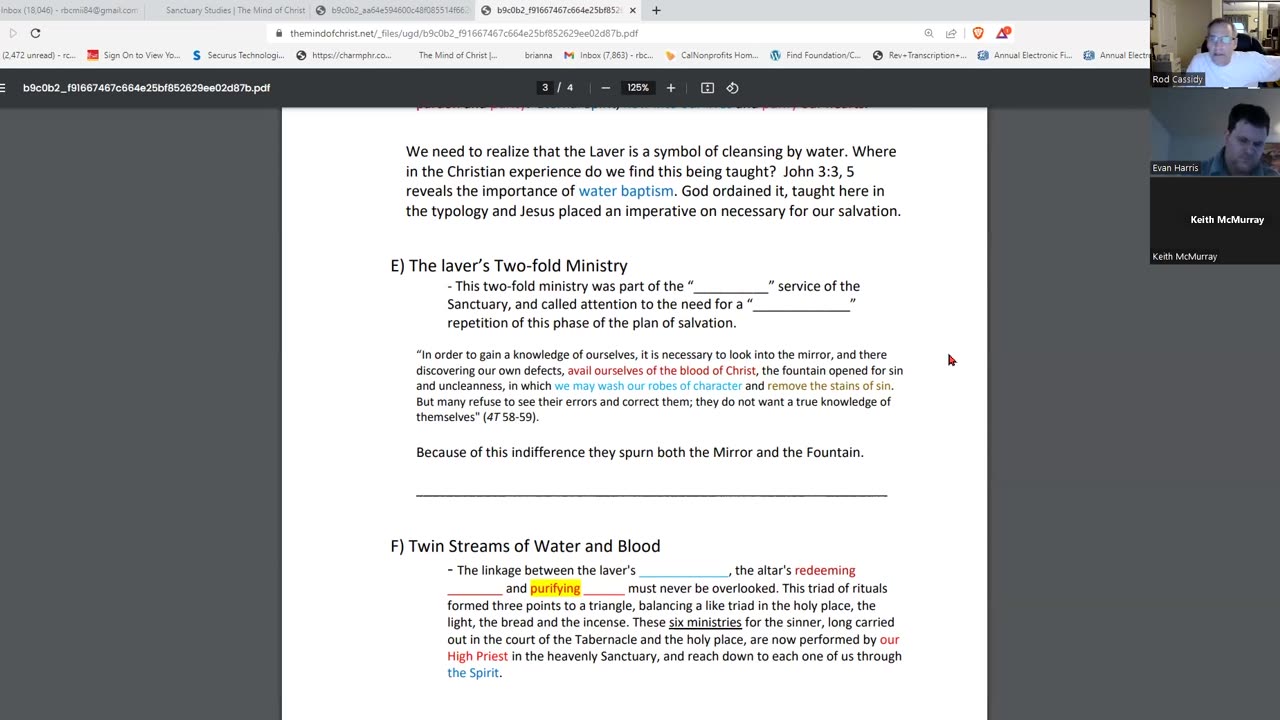Open Securus Technologi... bookmark
1280x720 pixels.
click(x=239, y=55)
